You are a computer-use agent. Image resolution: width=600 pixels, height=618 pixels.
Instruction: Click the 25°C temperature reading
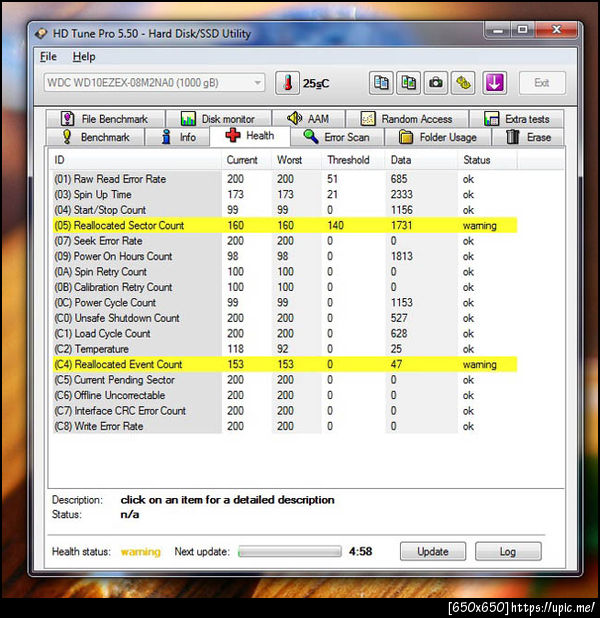coord(316,84)
